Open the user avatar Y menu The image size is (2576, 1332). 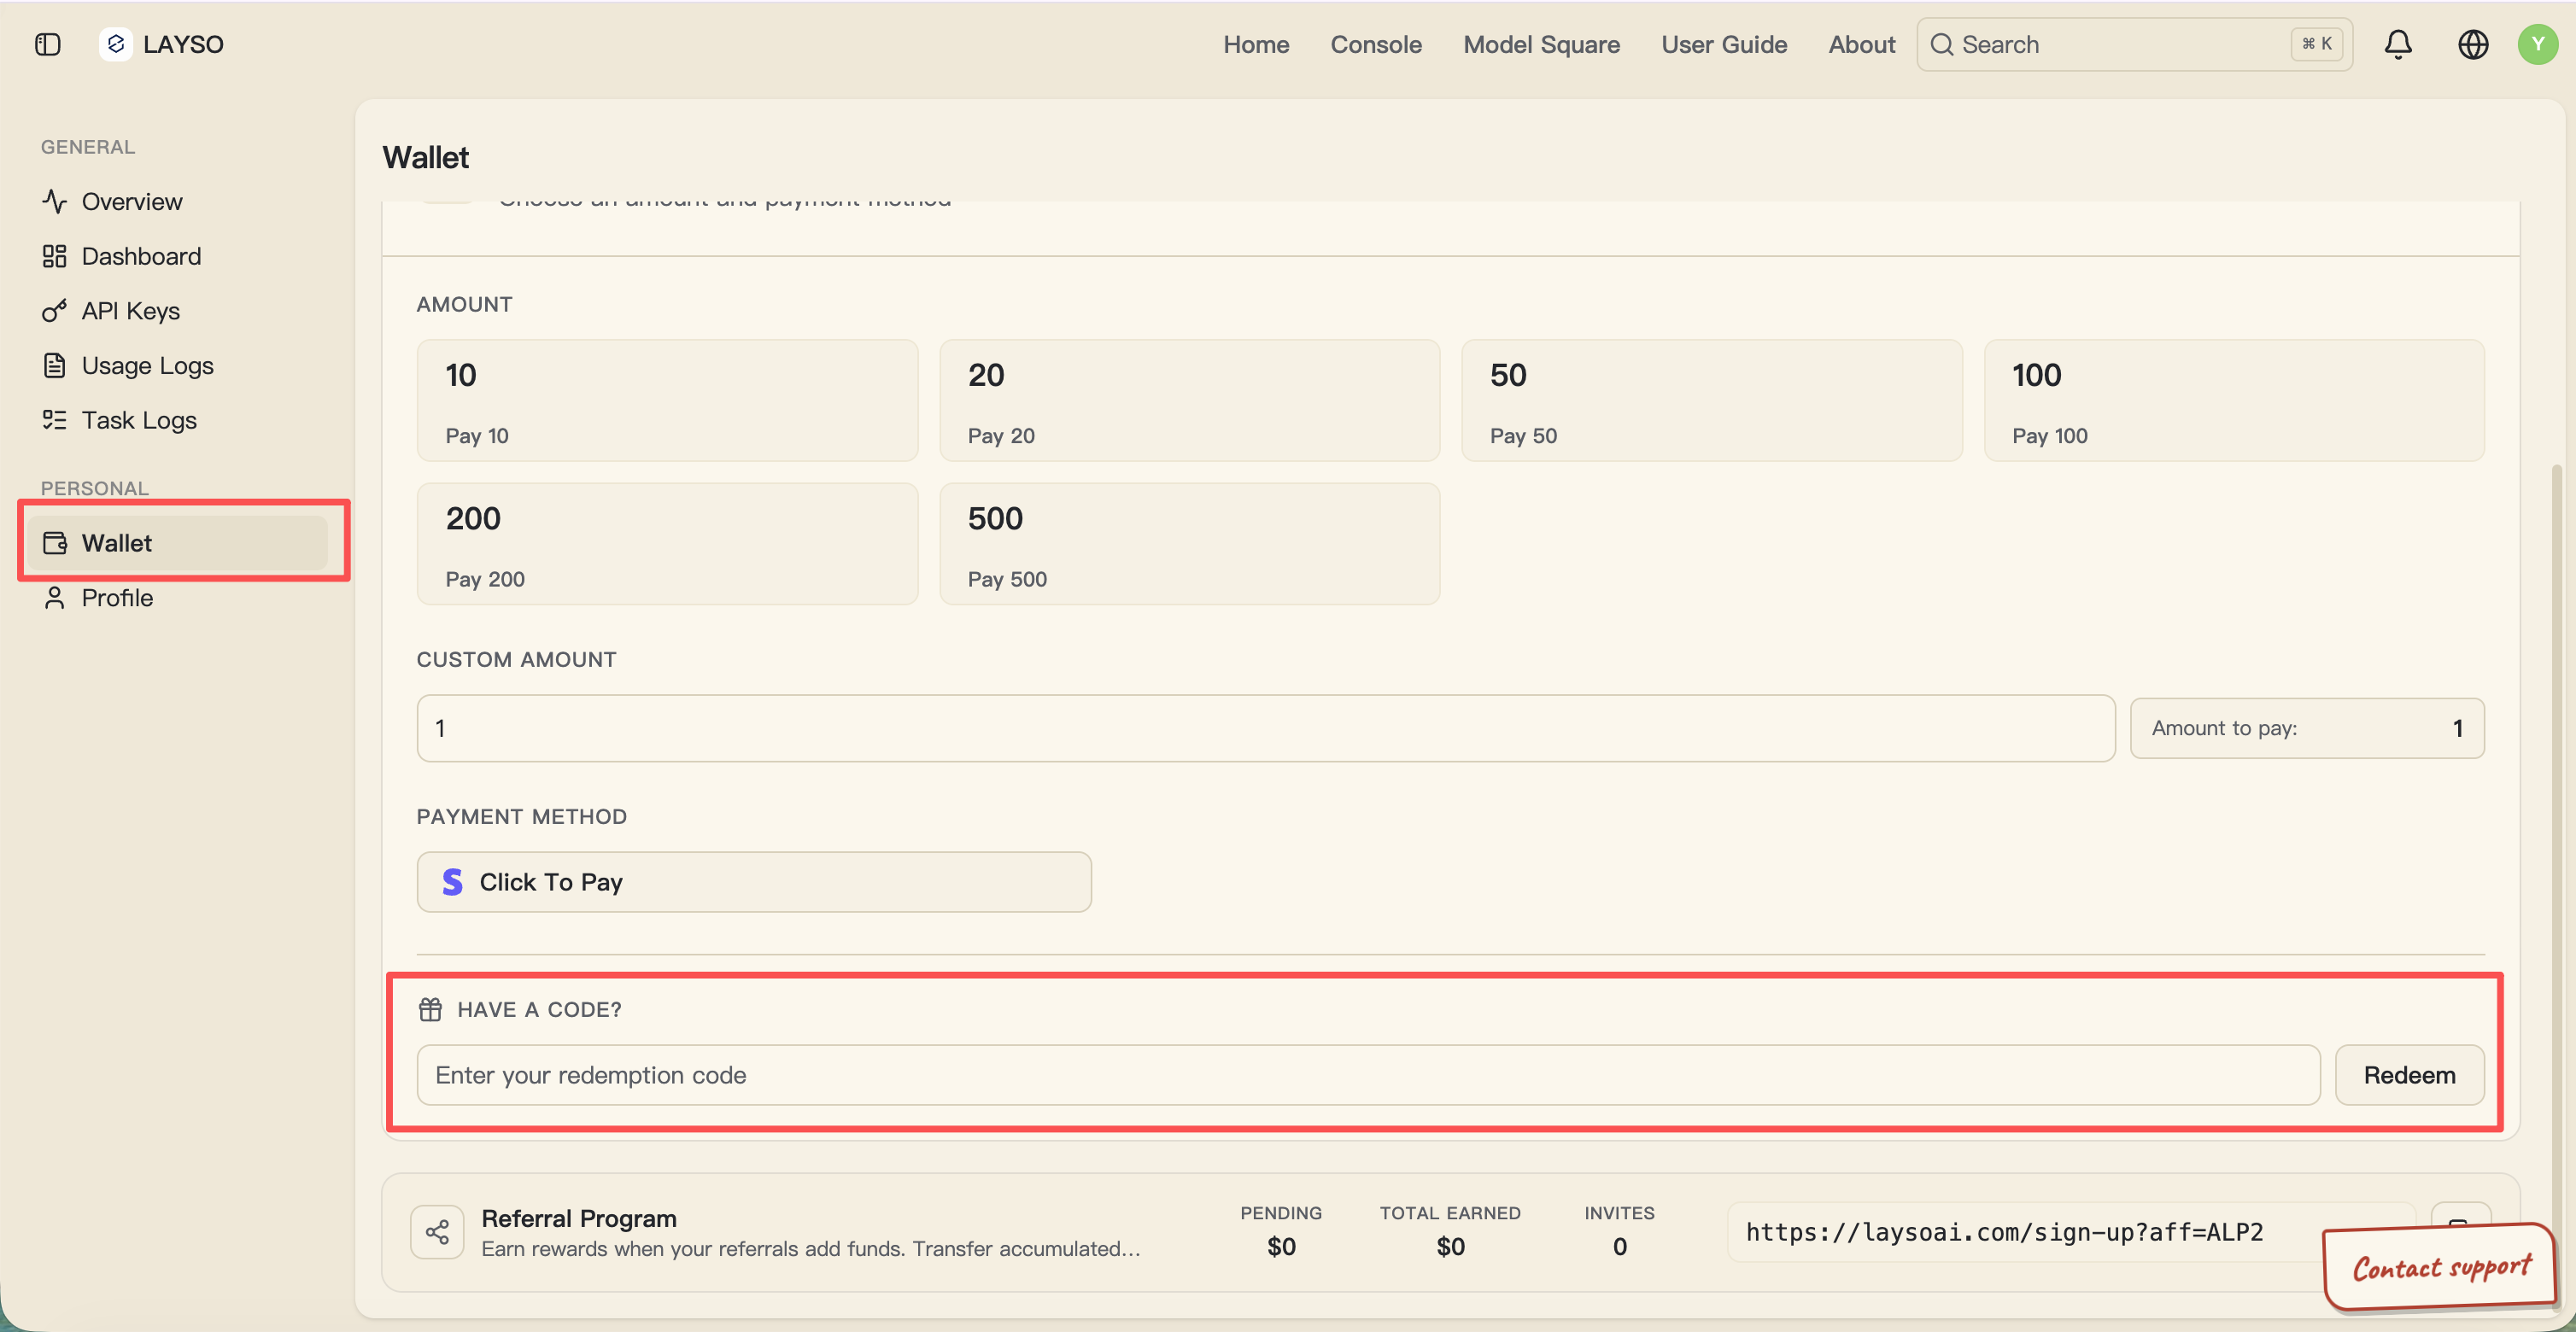(x=2538, y=44)
